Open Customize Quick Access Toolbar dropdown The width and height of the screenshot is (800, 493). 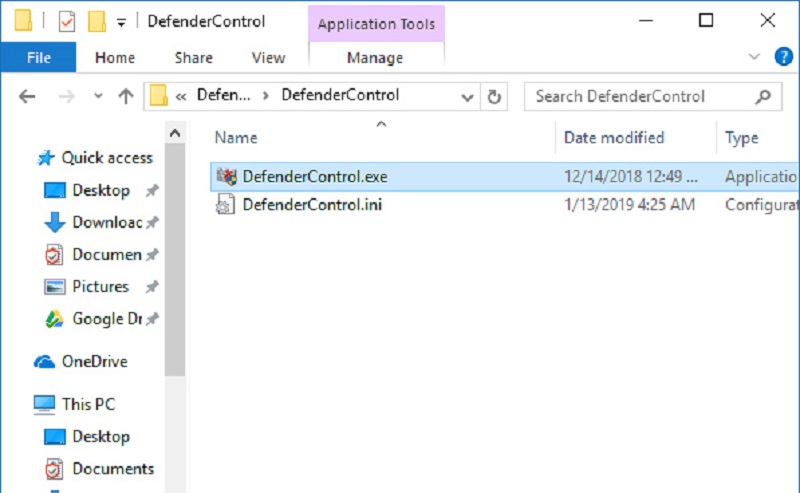coord(121,22)
